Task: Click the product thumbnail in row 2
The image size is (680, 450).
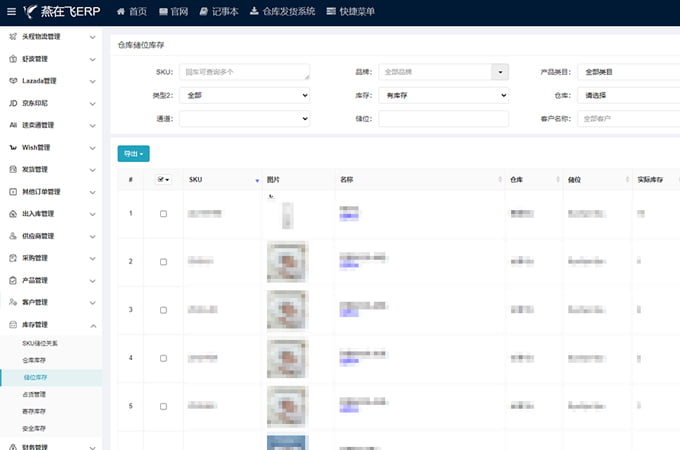Action: tap(287, 261)
